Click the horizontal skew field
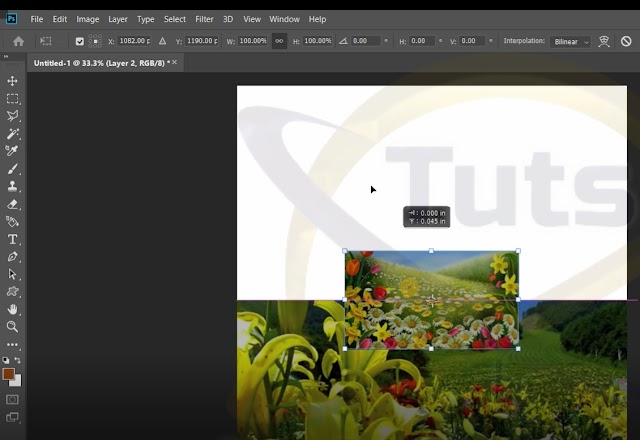This screenshot has width=640, height=440. click(x=422, y=41)
